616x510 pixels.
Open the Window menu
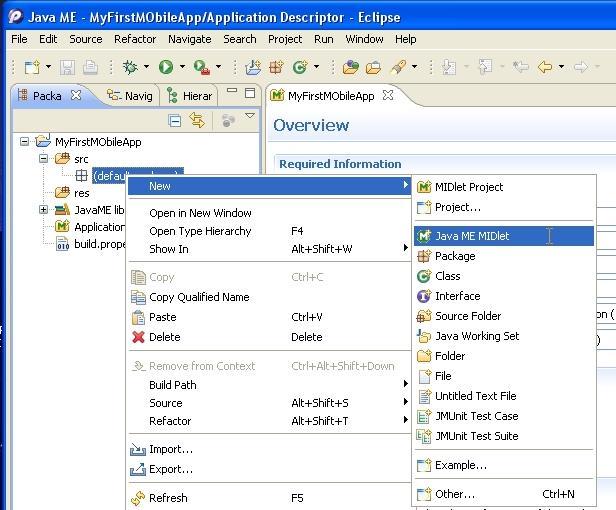click(364, 39)
